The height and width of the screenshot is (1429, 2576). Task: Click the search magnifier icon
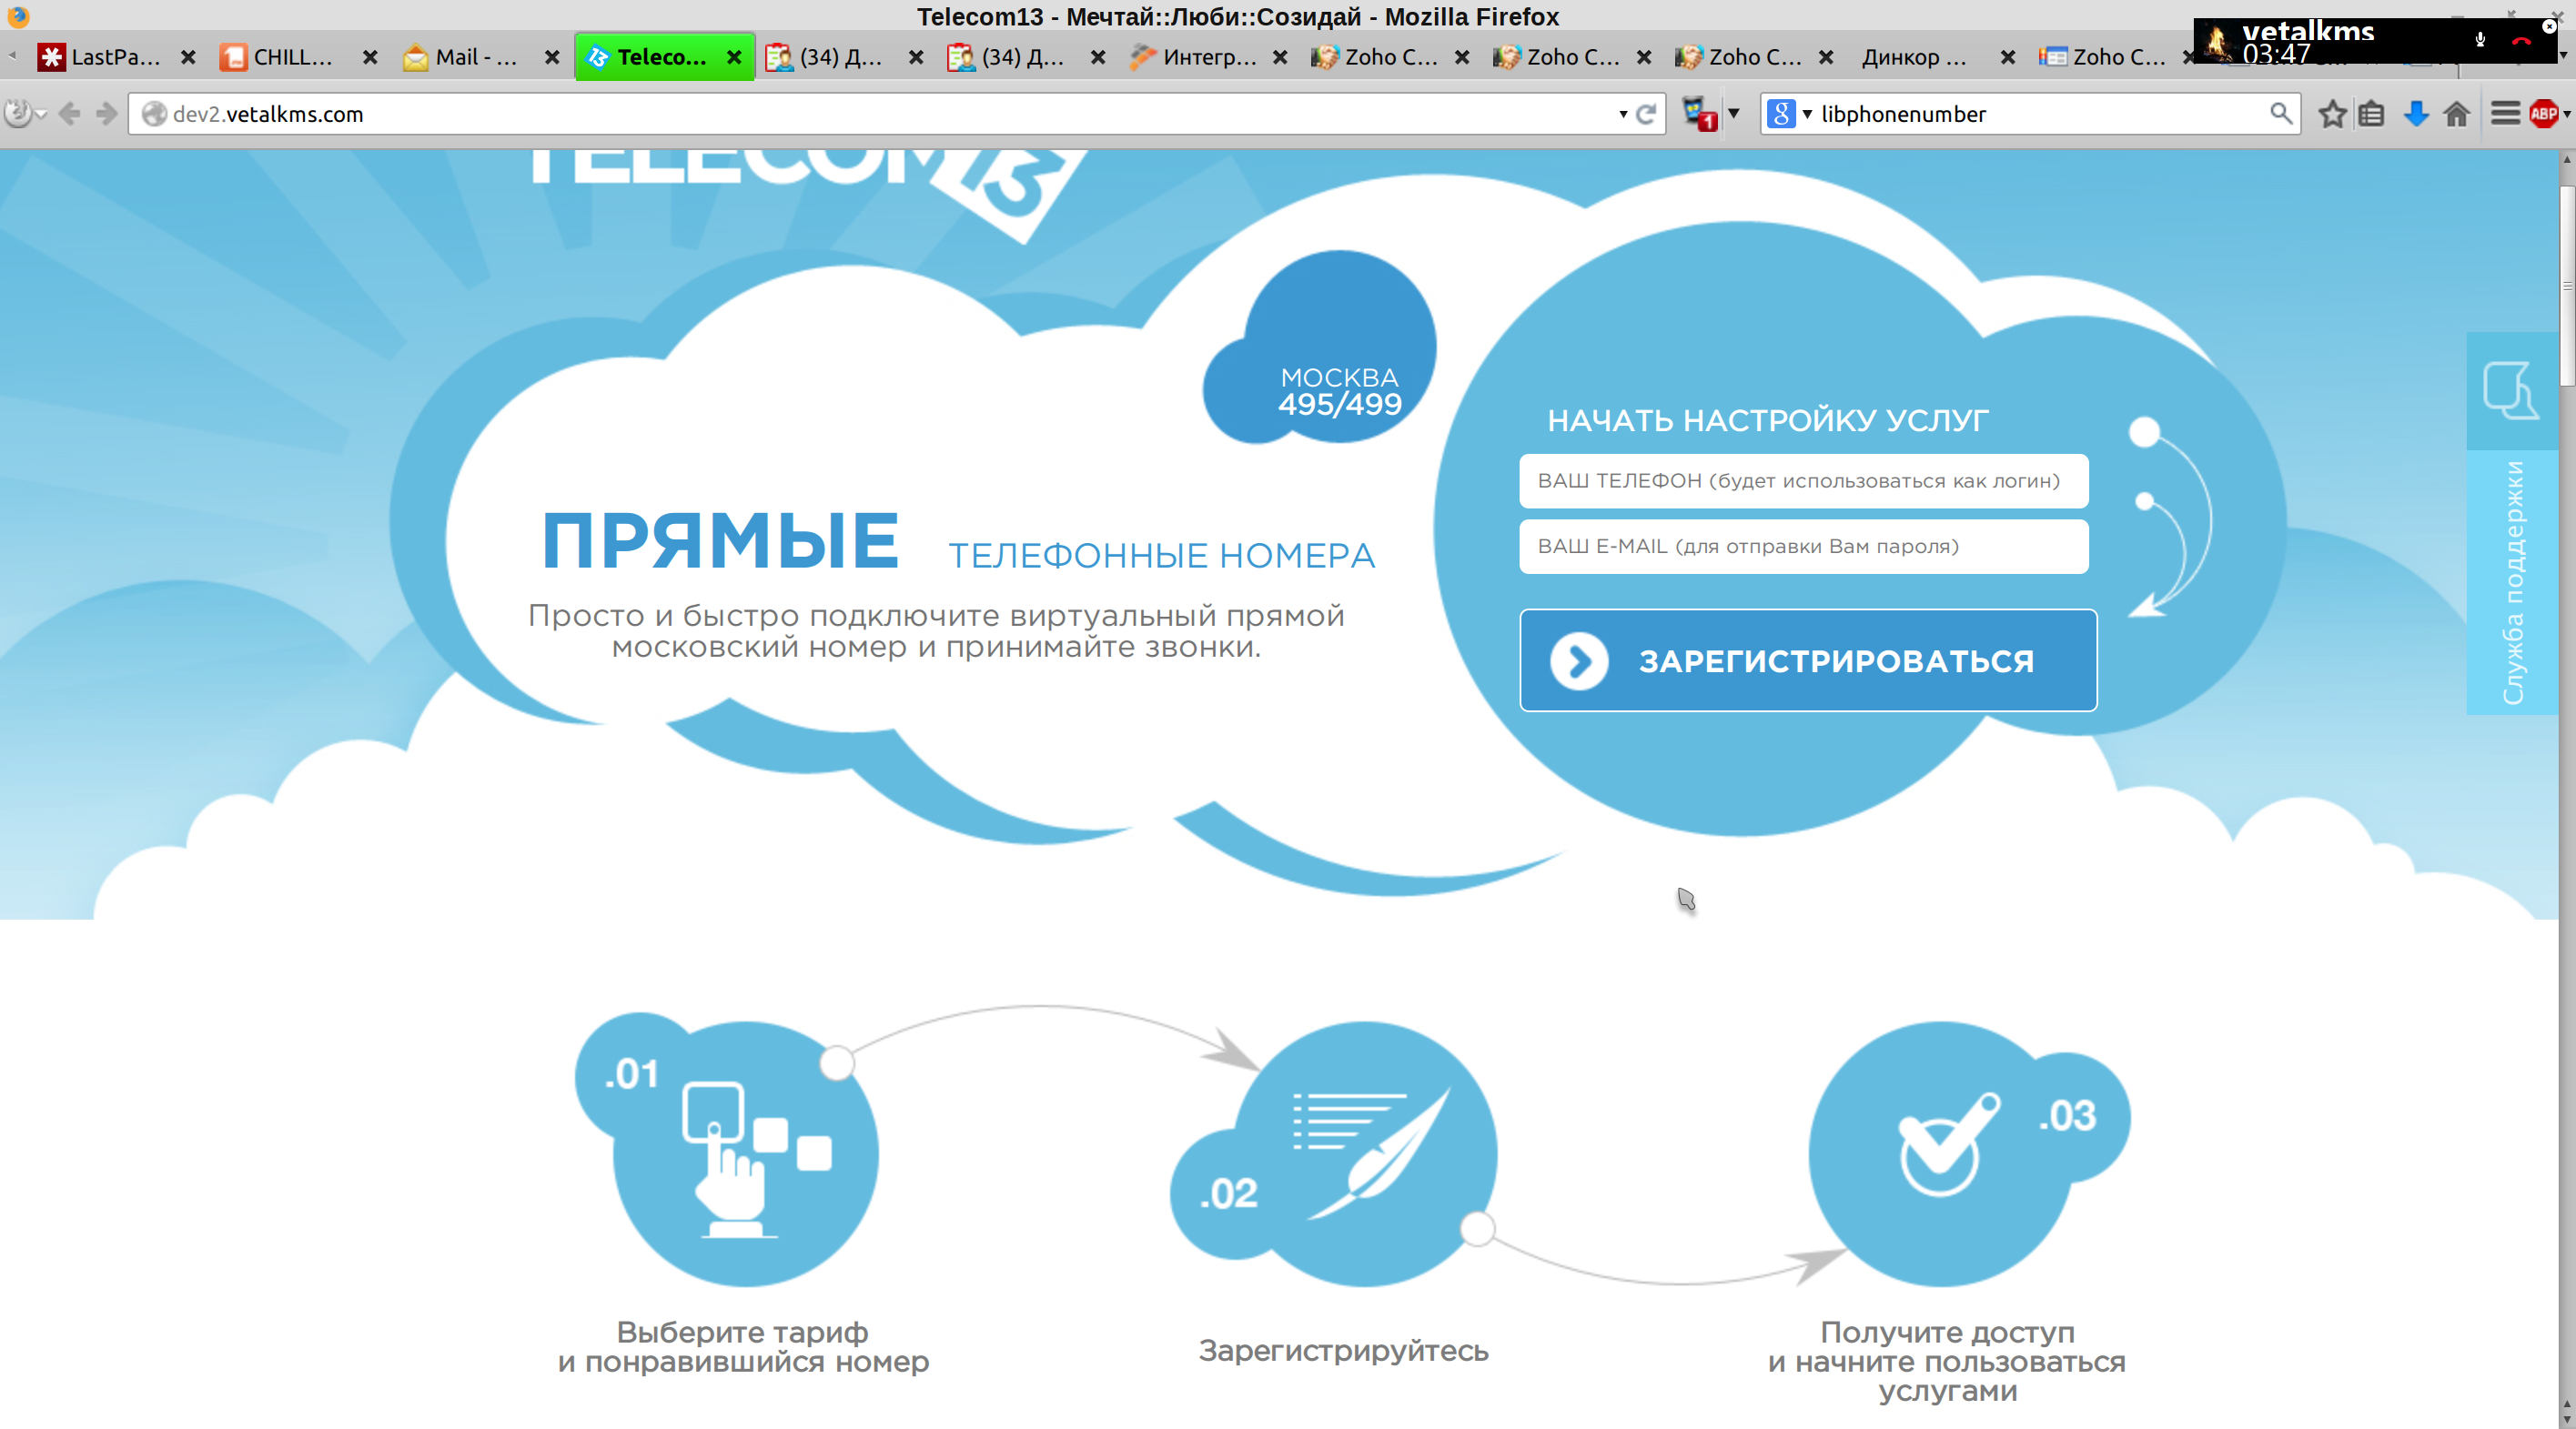tap(2280, 113)
